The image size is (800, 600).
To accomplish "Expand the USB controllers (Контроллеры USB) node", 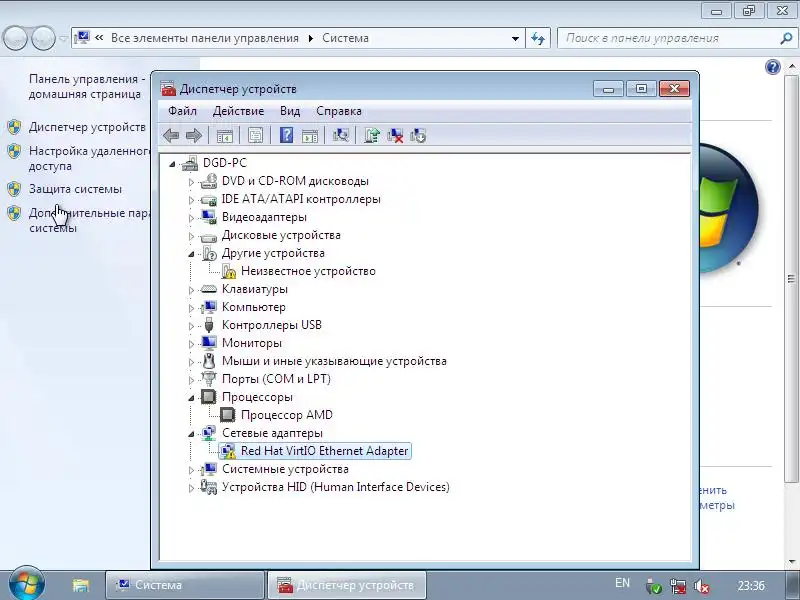I will tap(191, 326).
